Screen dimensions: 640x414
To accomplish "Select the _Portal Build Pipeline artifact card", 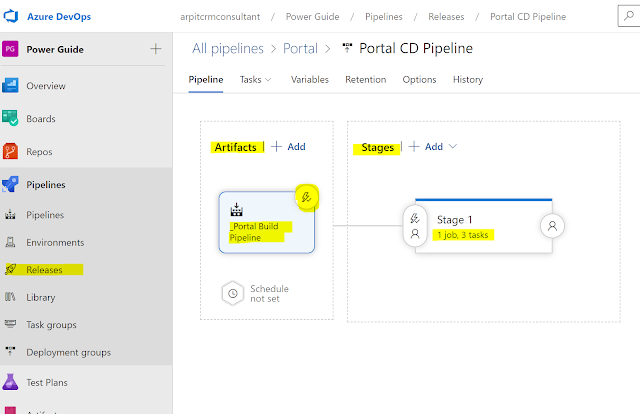I will click(260, 222).
